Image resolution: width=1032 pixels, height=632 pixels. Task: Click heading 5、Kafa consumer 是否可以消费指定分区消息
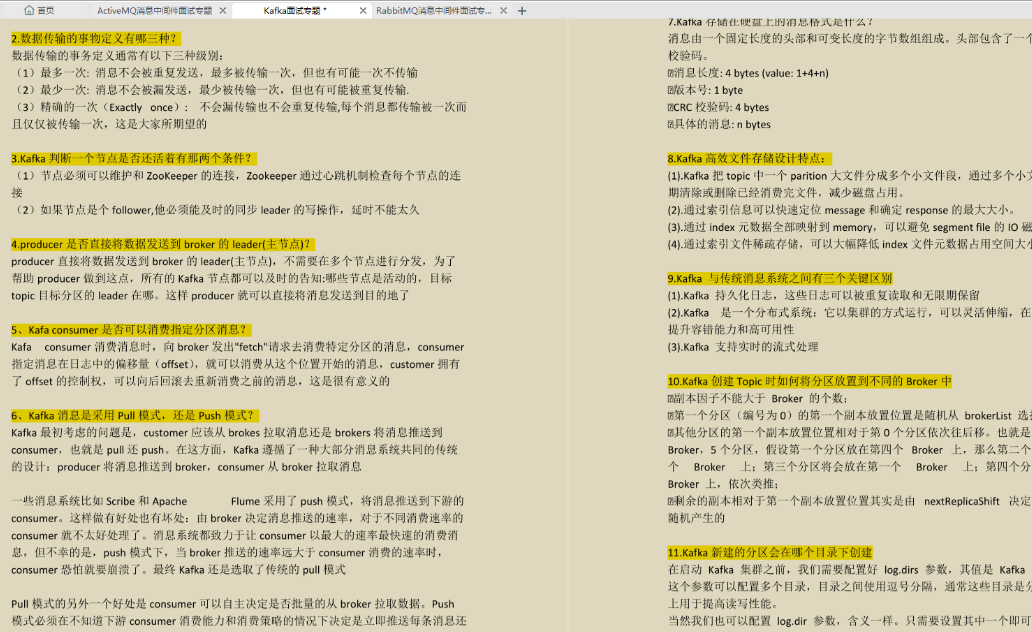click(129, 329)
